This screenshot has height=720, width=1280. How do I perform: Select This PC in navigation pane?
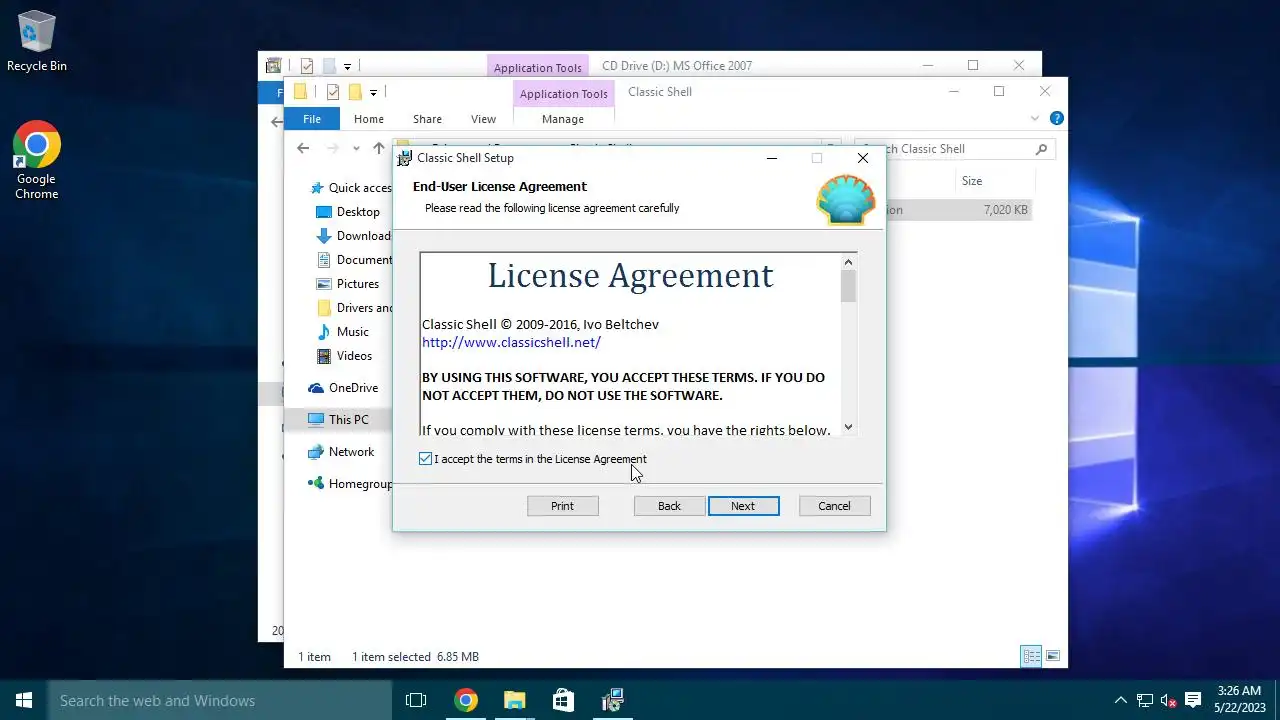[338, 420]
